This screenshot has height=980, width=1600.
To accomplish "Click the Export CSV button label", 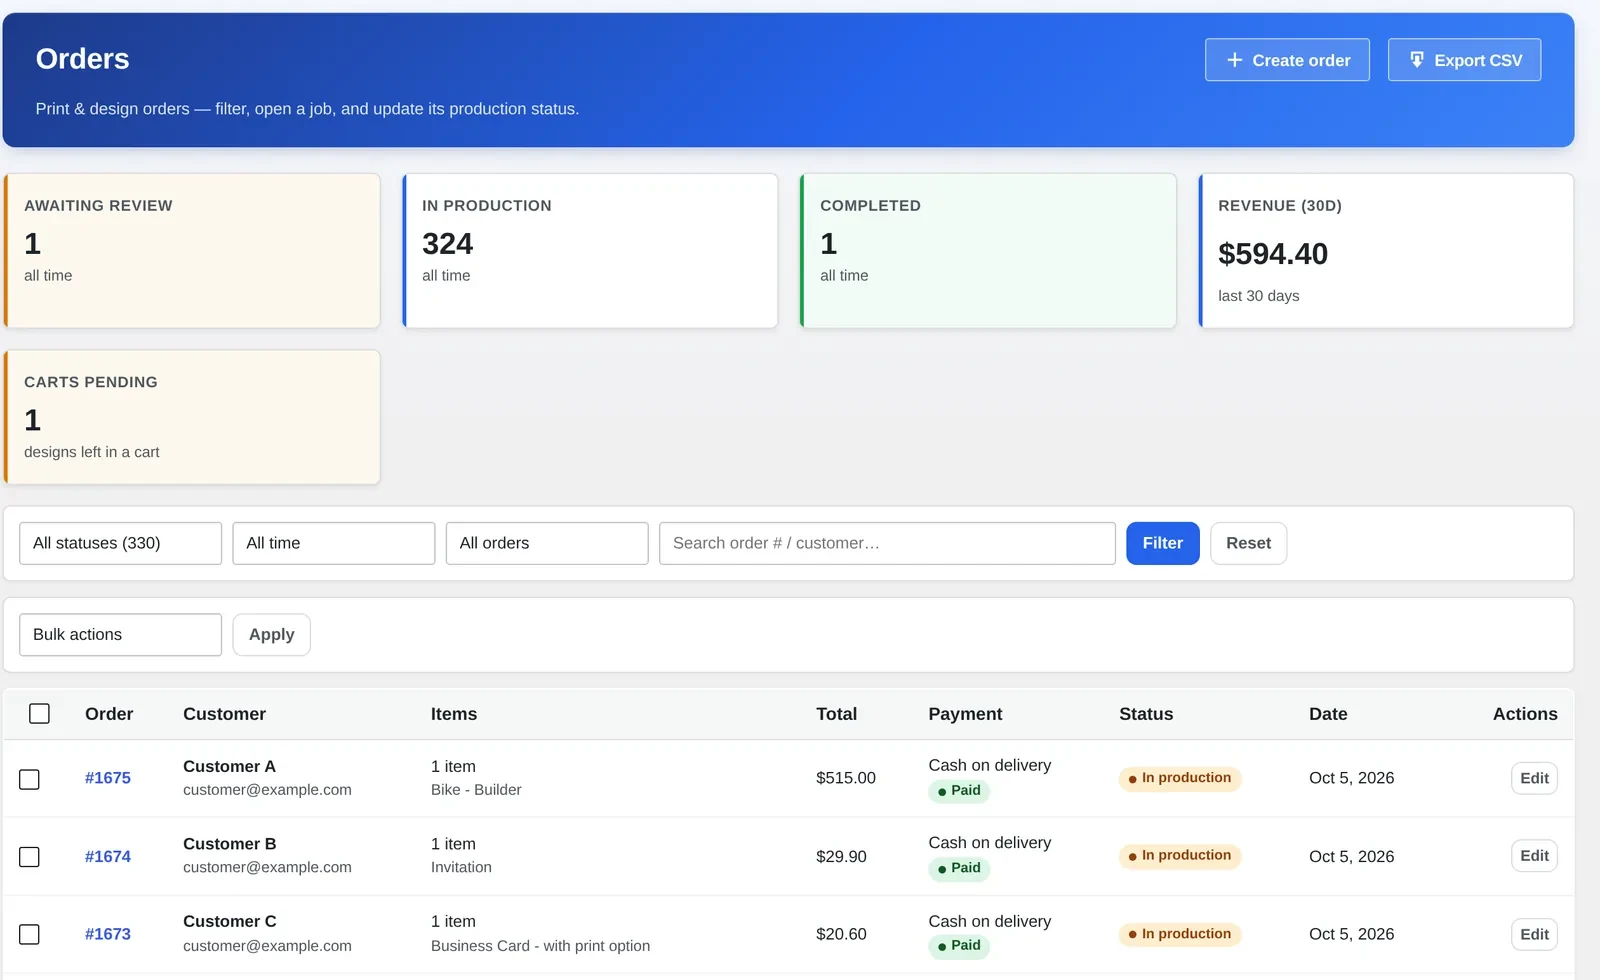I will click(1478, 60).
